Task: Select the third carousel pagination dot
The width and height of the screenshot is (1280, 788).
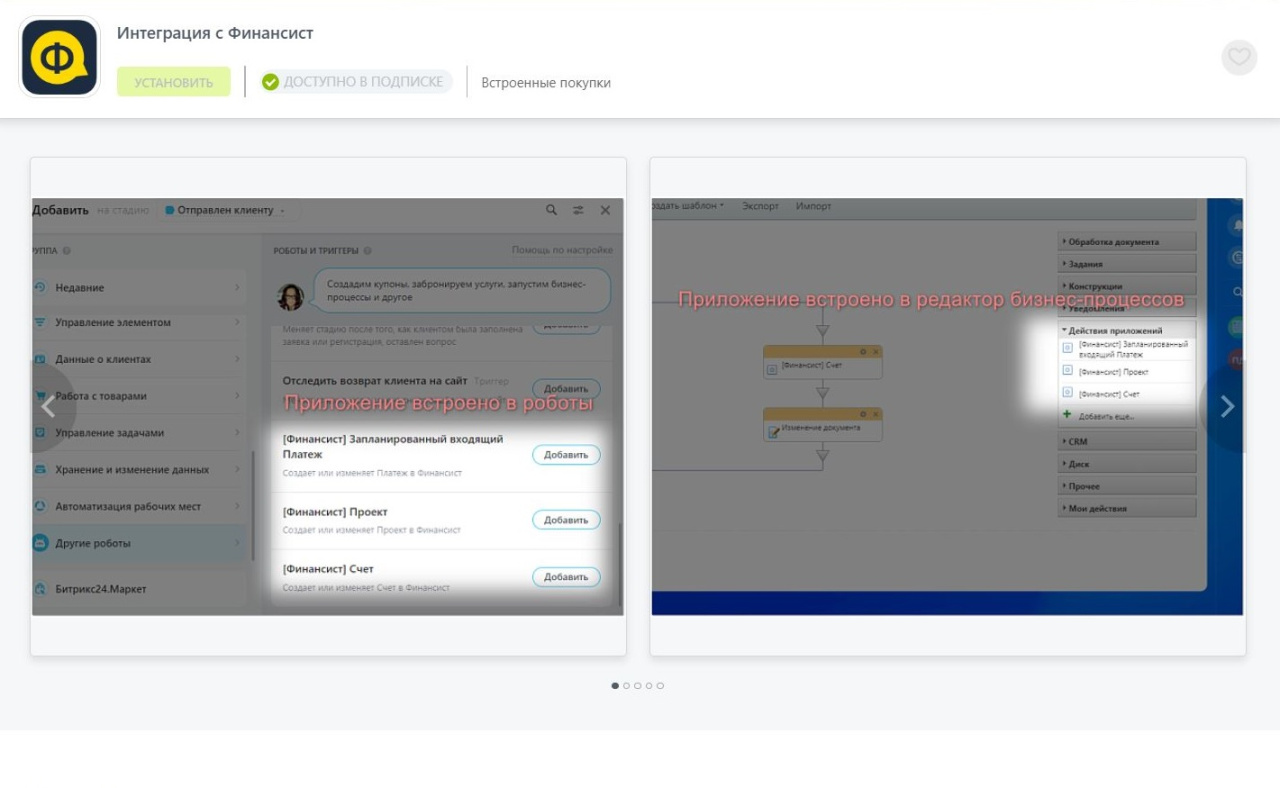Action: (638, 686)
